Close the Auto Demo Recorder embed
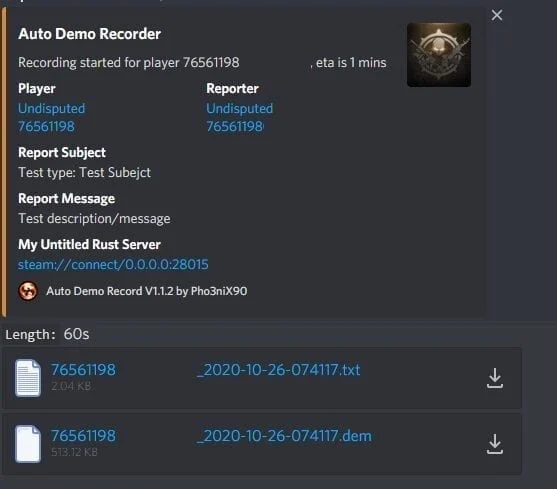Viewport: 557px width, 489px height. point(497,15)
